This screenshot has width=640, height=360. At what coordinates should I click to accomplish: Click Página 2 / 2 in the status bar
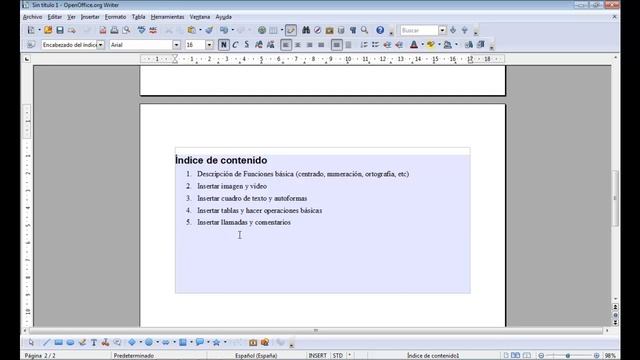click(40, 356)
